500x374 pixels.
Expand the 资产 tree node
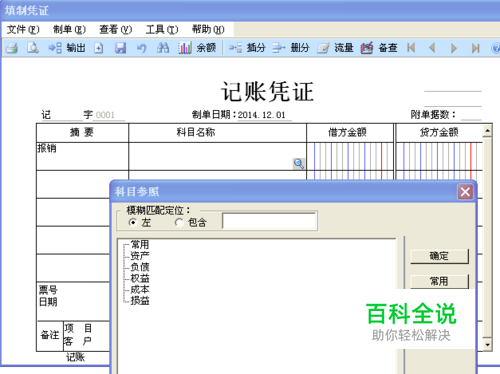[x=139, y=256]
